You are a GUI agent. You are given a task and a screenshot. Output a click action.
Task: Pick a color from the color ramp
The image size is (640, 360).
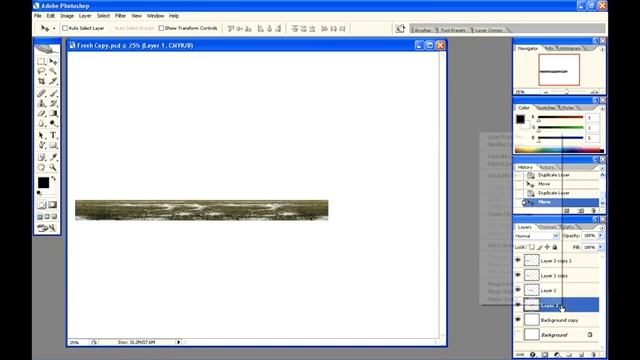click(559, 150)
